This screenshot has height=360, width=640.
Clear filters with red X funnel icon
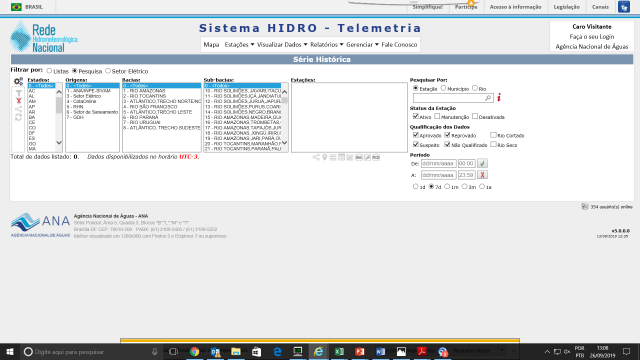(18, 101)
